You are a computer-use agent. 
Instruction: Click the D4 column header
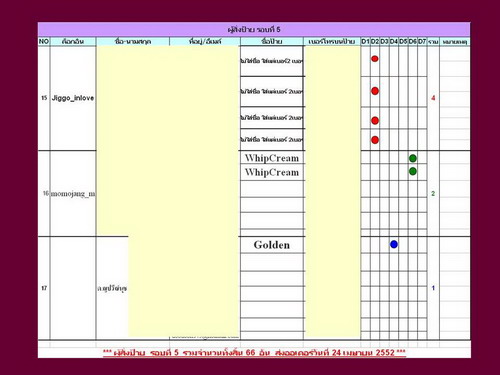click(x=394, y=41)
